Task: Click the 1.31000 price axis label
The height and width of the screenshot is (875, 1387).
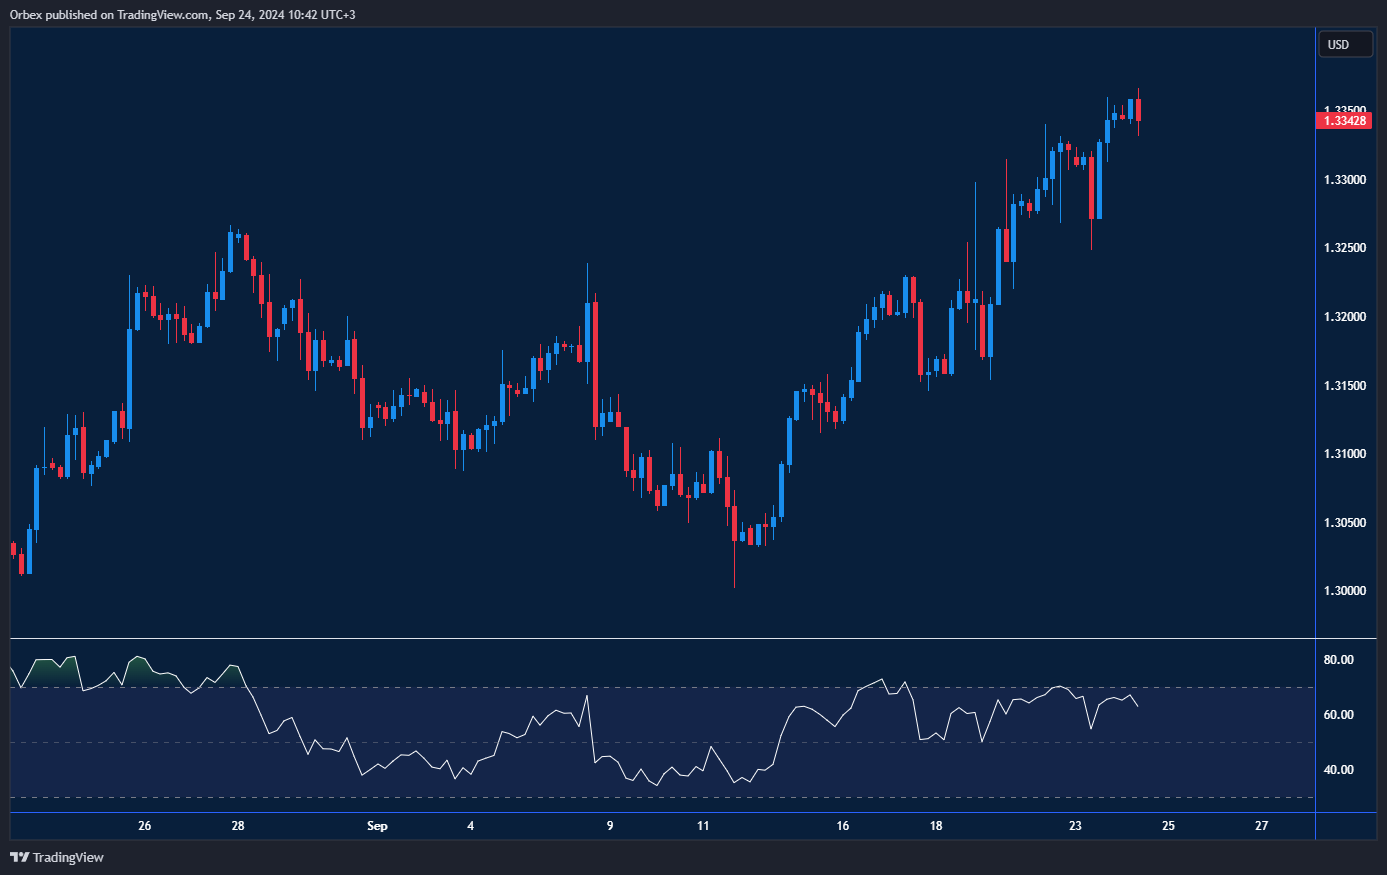Action: click(1344, 454)
